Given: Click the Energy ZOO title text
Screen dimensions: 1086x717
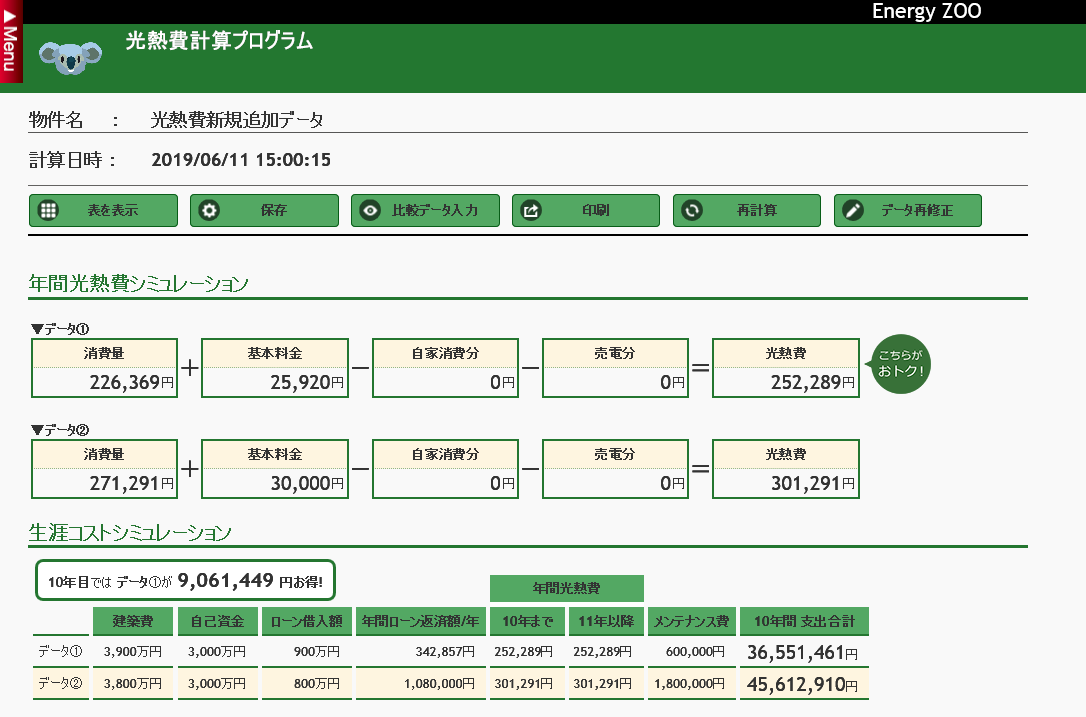Looking at the screenshot, I should click(926, 11).
